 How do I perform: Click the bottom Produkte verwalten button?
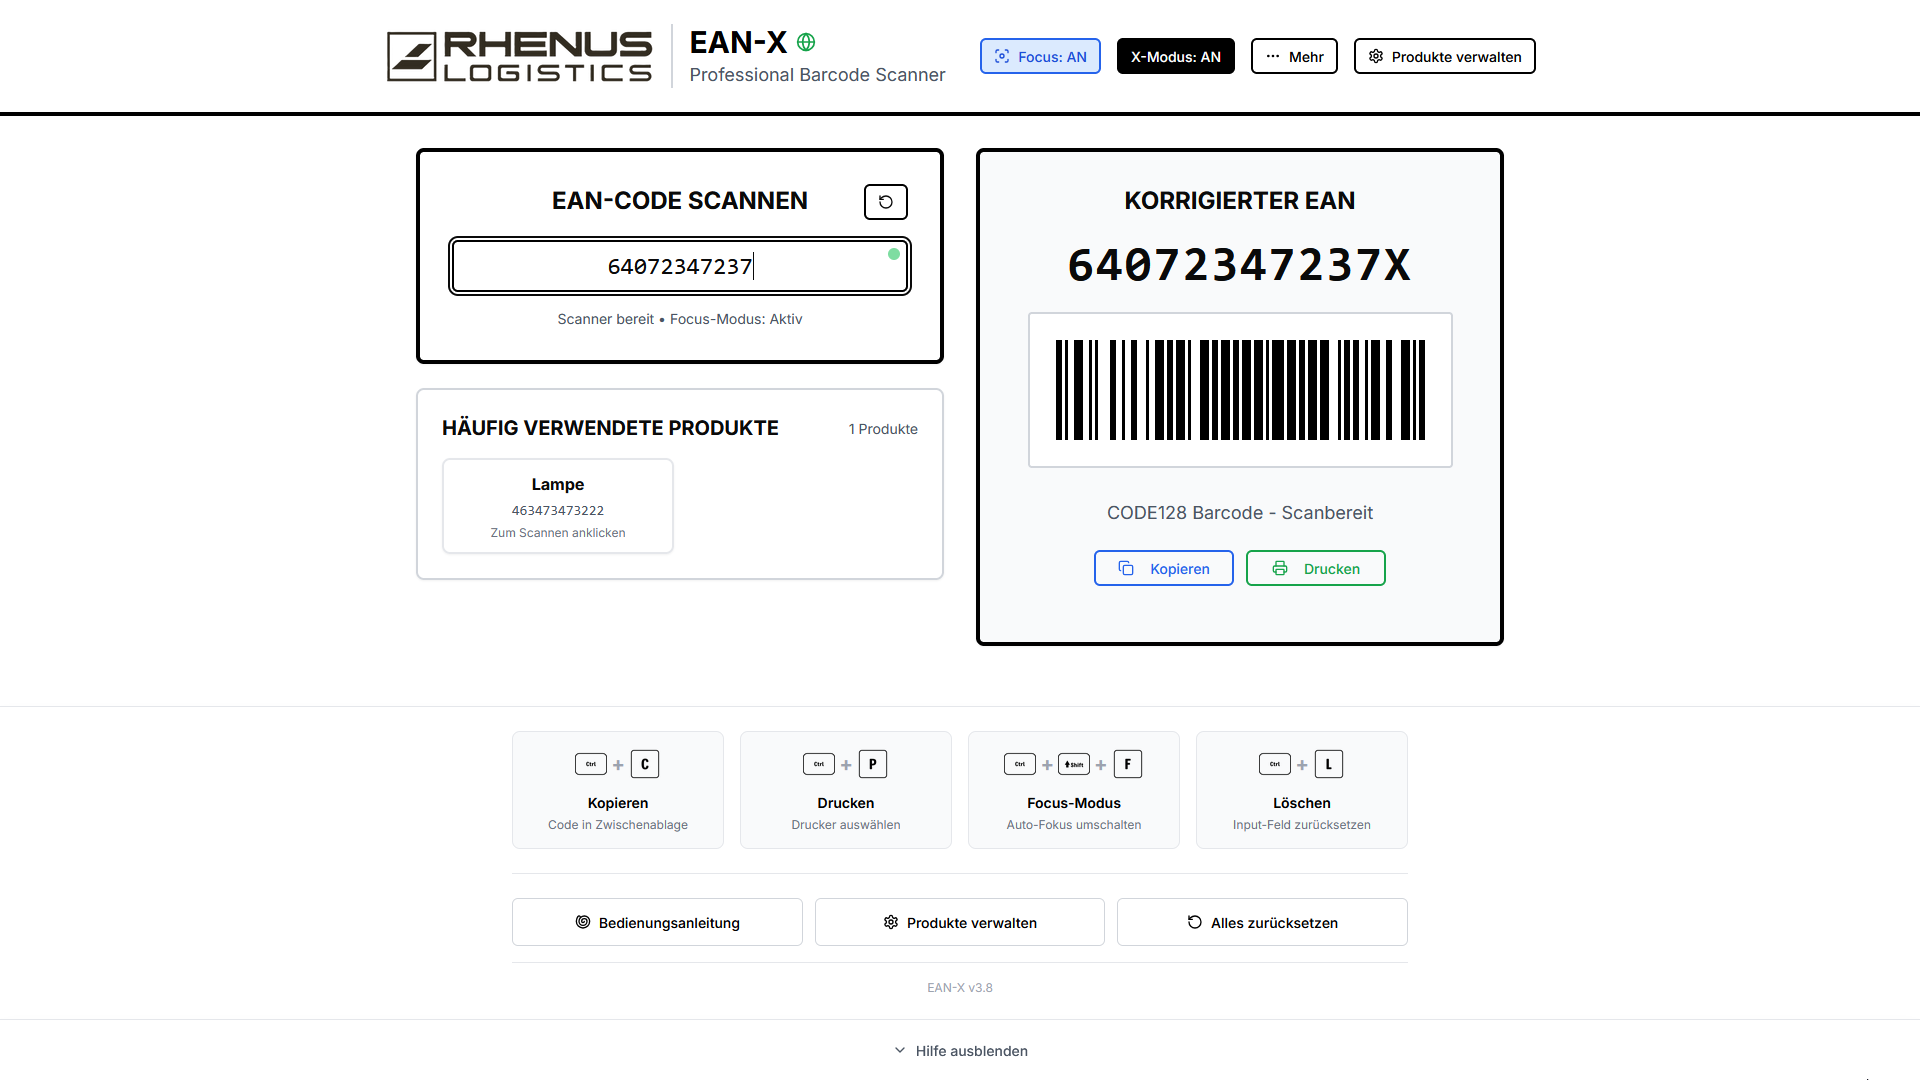point(959,922)
